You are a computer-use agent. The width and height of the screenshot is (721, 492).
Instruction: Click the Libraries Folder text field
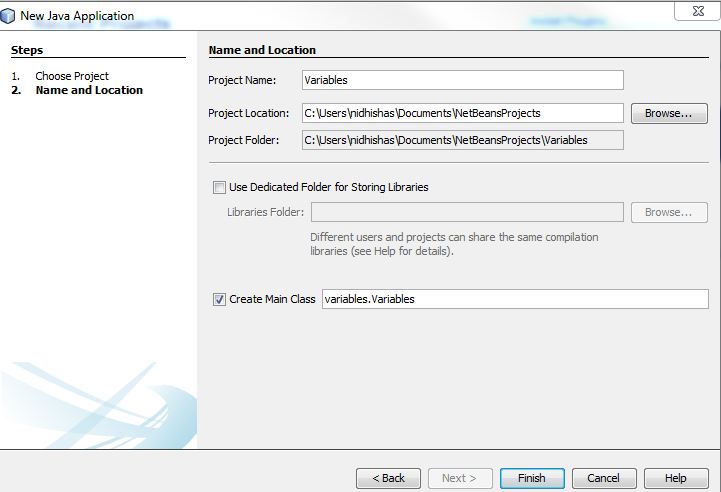(467, 212)
